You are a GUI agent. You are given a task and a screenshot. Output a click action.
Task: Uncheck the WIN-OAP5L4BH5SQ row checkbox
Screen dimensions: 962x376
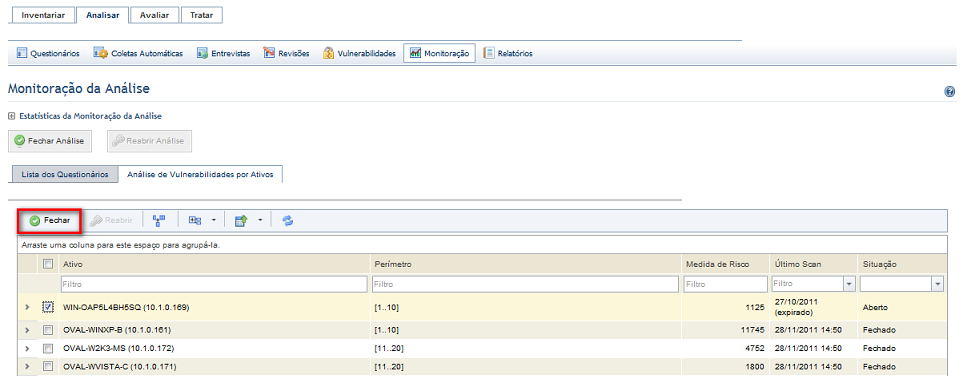pos(48,307)
